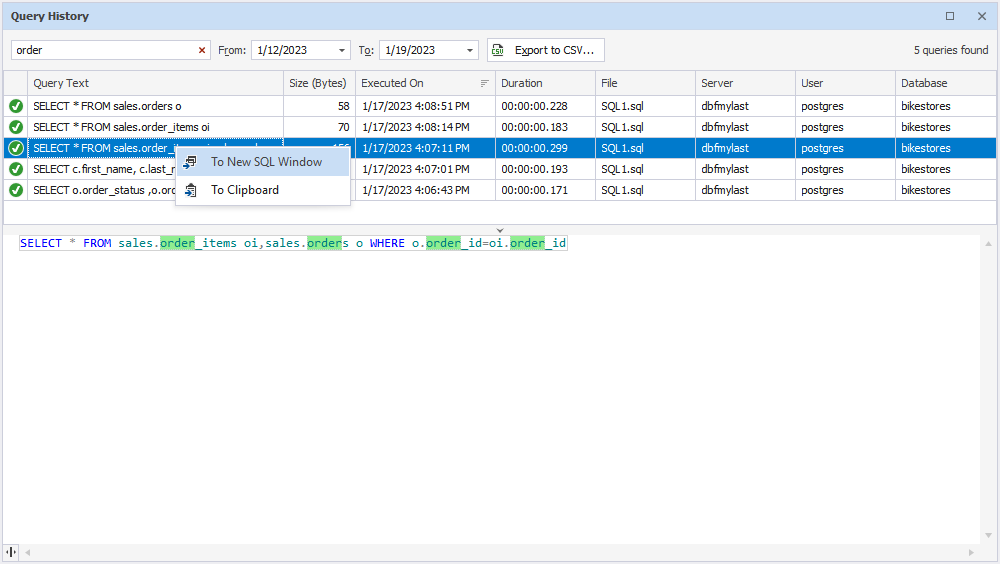This screenshot has height=564, width=1000.
Task: Click status icon of the selected query row
Action: tap(16, 148)
